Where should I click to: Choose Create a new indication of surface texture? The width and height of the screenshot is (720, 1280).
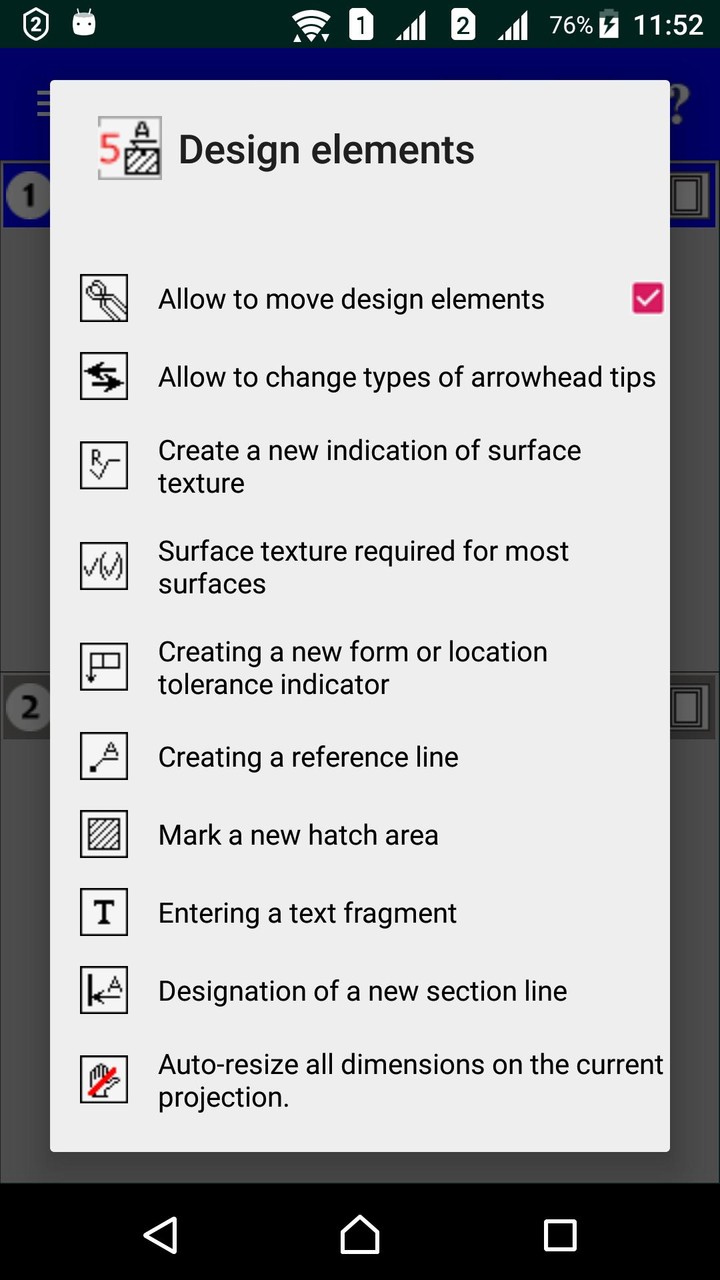(x=369, y=466)
